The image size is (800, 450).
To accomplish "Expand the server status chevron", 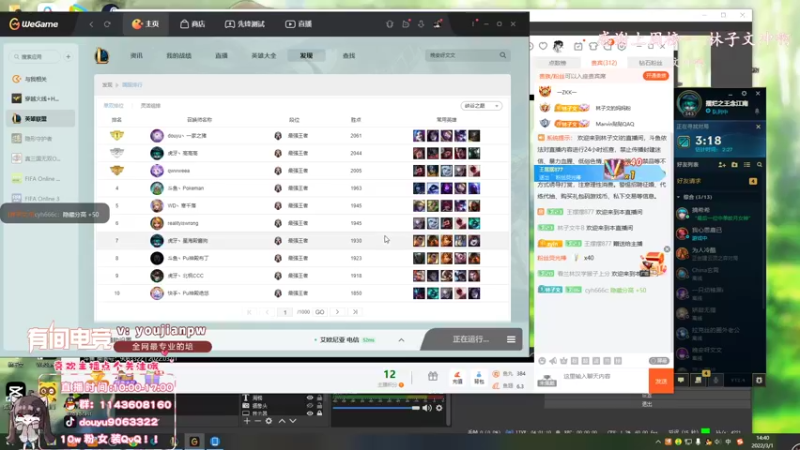I will (x=401, y=340).
